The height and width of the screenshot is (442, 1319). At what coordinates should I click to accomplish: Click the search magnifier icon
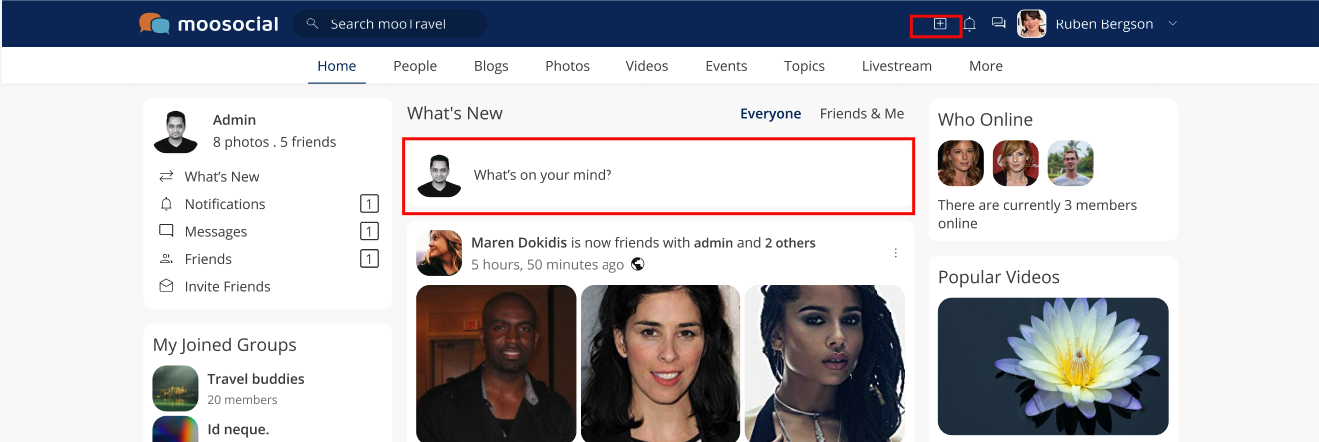click(x=312, y=23)
